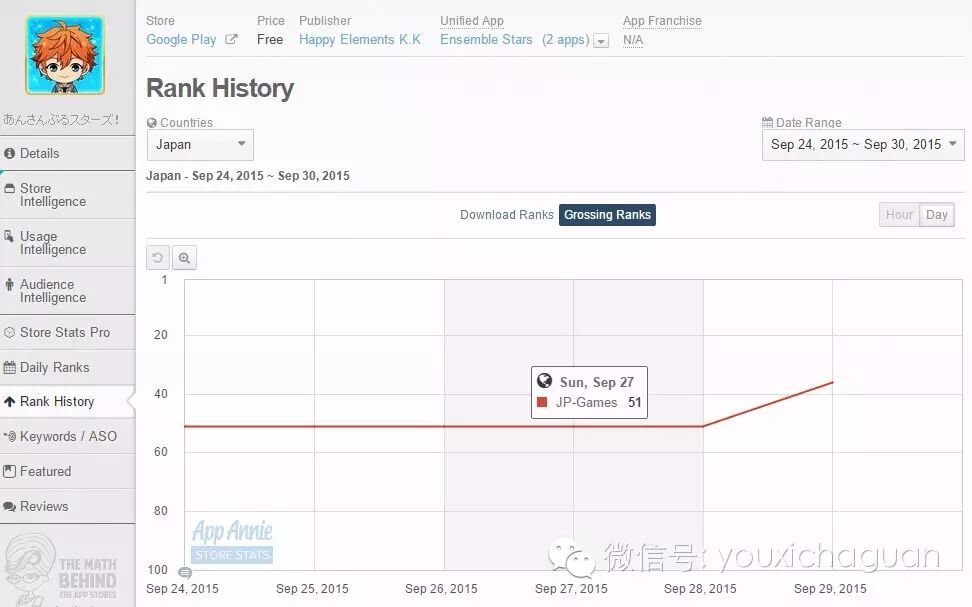Open the Details sidebar item

[68, 153]
